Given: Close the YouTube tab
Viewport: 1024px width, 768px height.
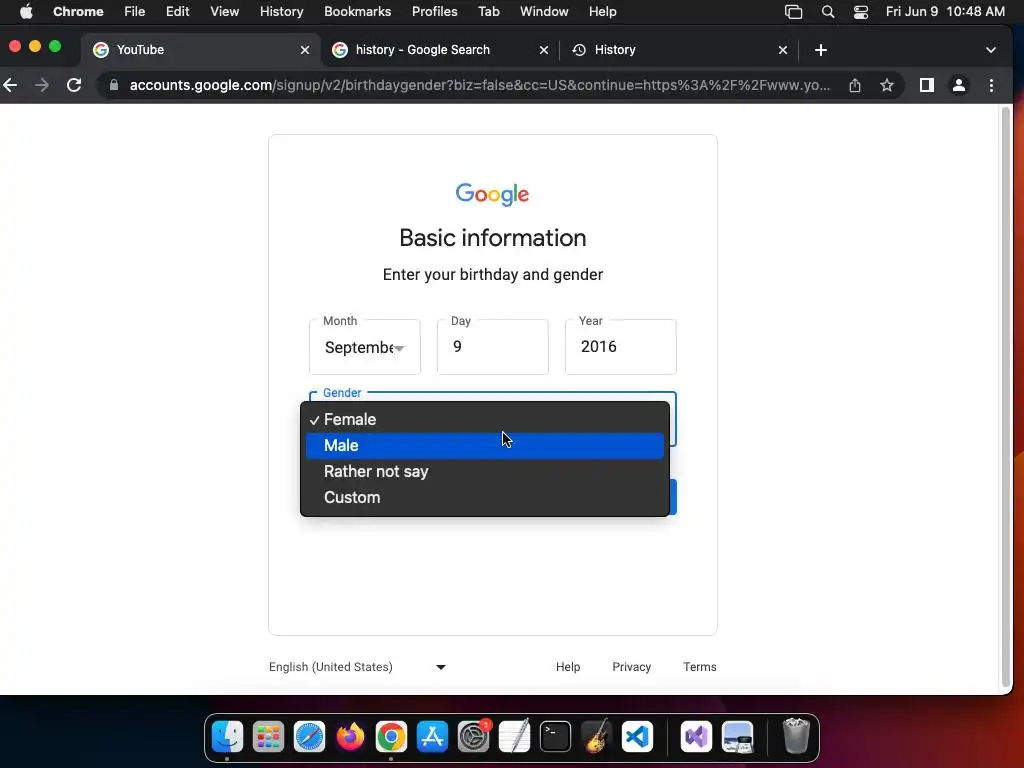Looking at the screenshot, I should (304, 50).
